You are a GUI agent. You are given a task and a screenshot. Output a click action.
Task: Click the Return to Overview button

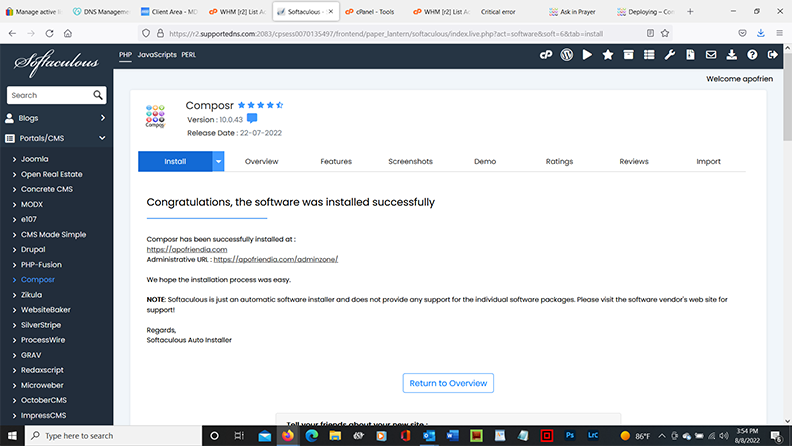pyautogui.click(x=448, y=383)
